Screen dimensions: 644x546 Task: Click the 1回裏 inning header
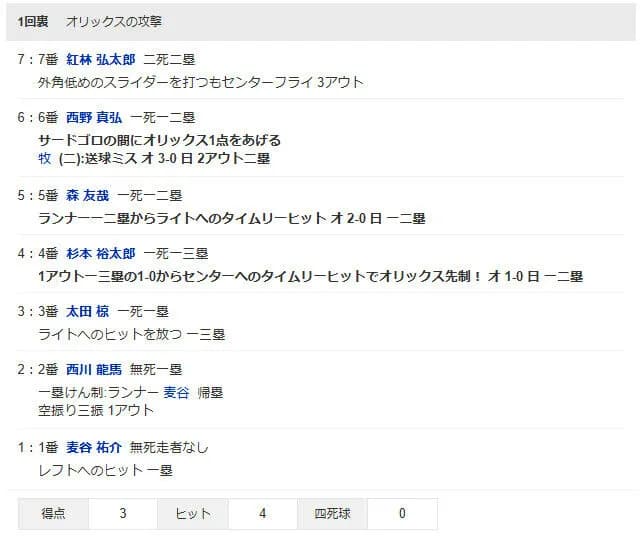click(x=33, y=22)
